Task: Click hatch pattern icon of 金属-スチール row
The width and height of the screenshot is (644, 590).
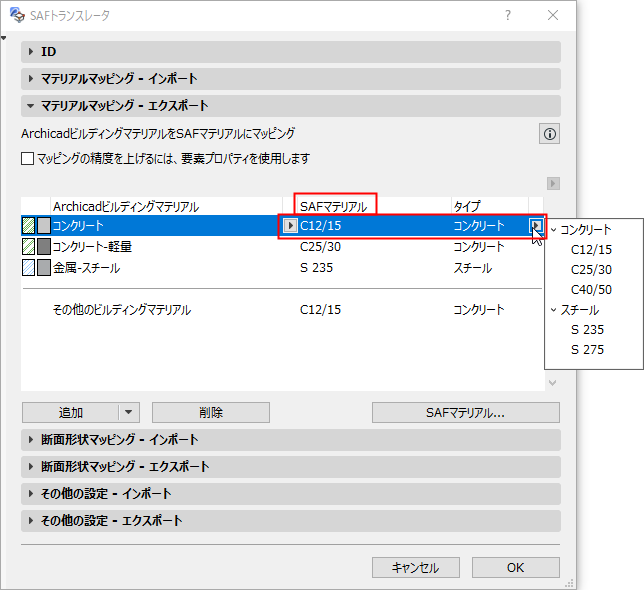Action: click(28, 268)
